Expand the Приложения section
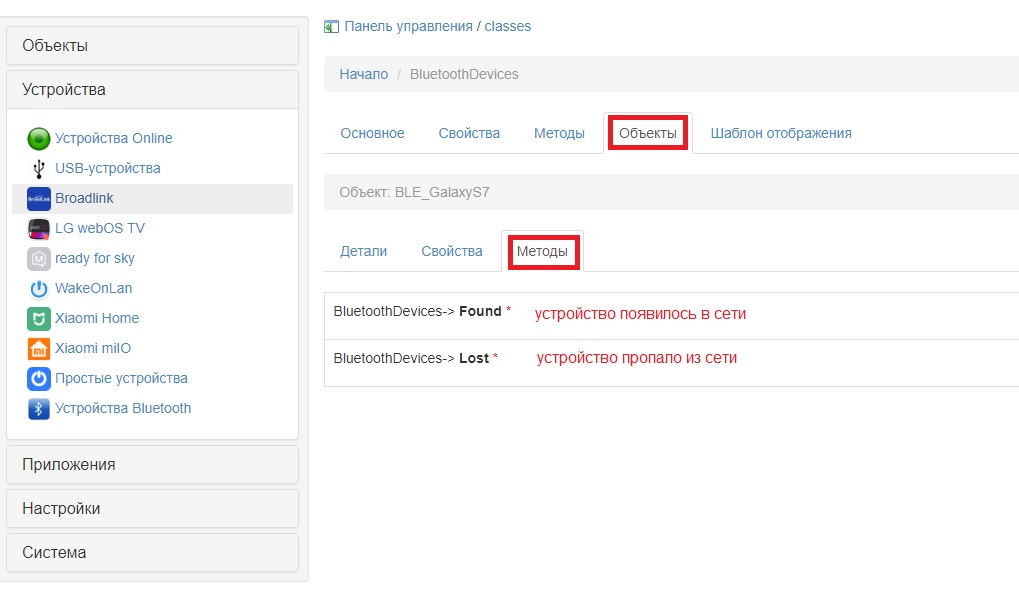 coord(70,464)
